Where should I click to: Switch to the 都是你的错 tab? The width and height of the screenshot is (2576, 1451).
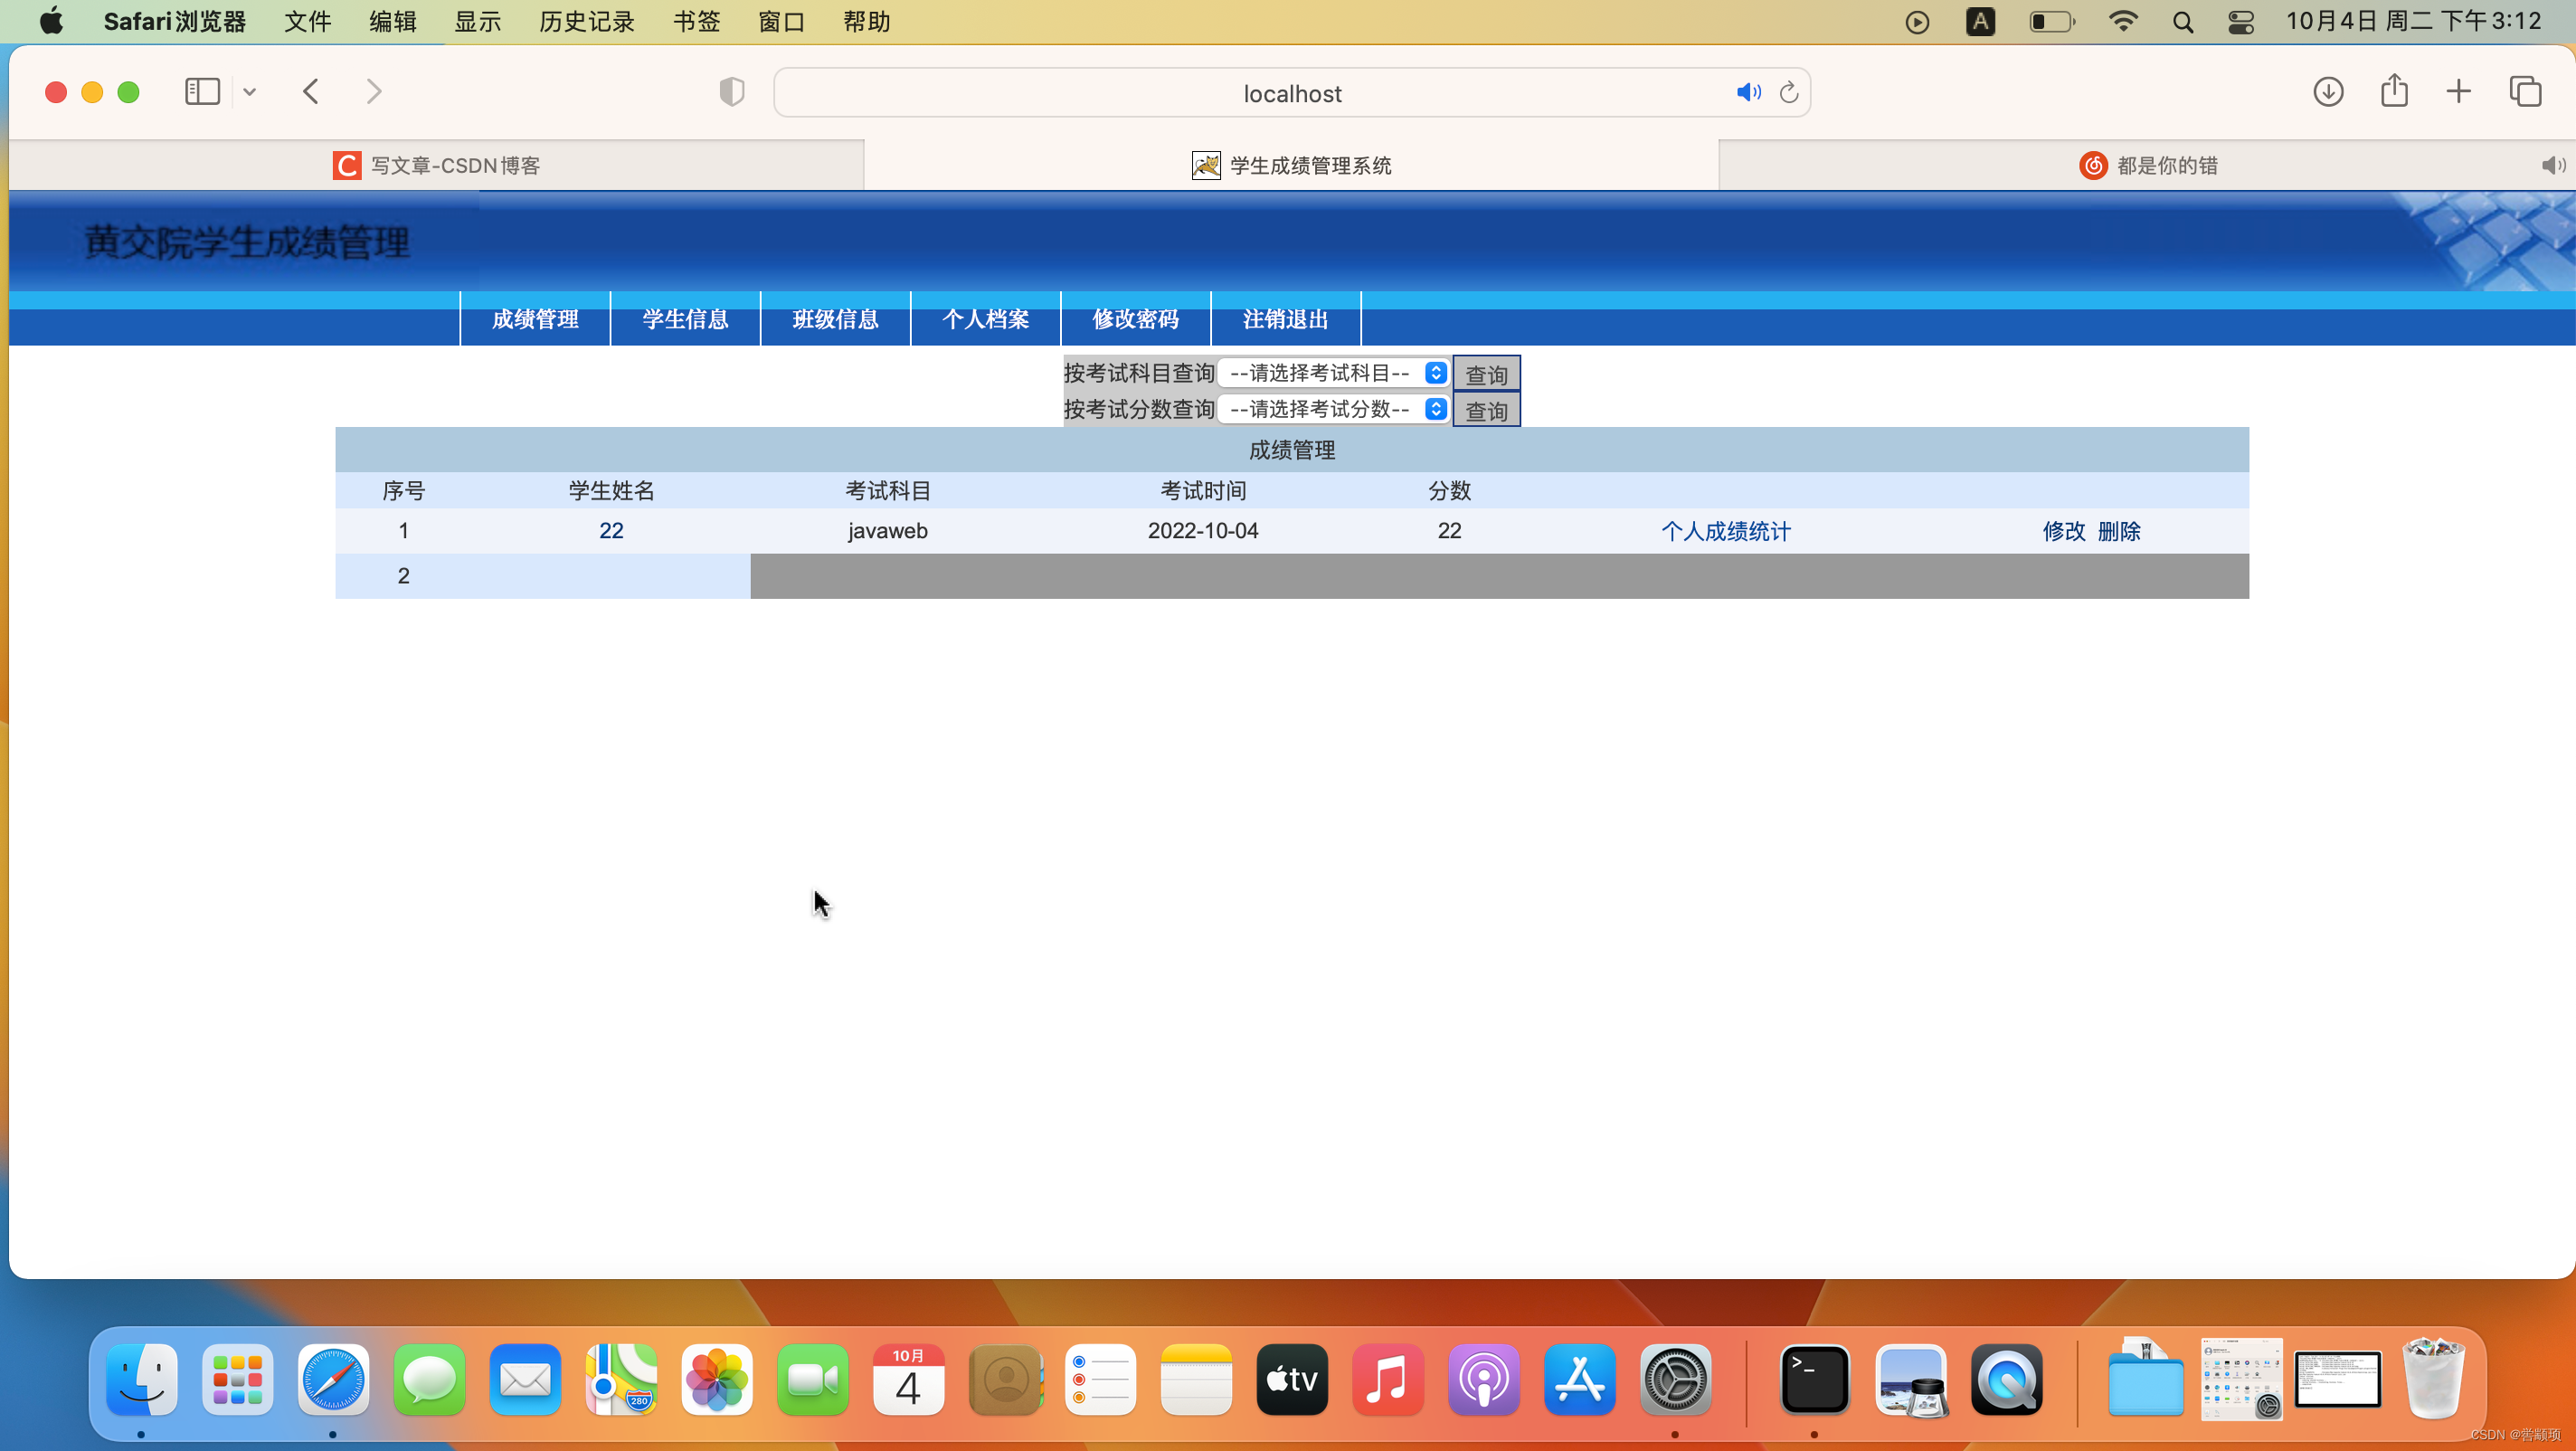click(2147, 165)
